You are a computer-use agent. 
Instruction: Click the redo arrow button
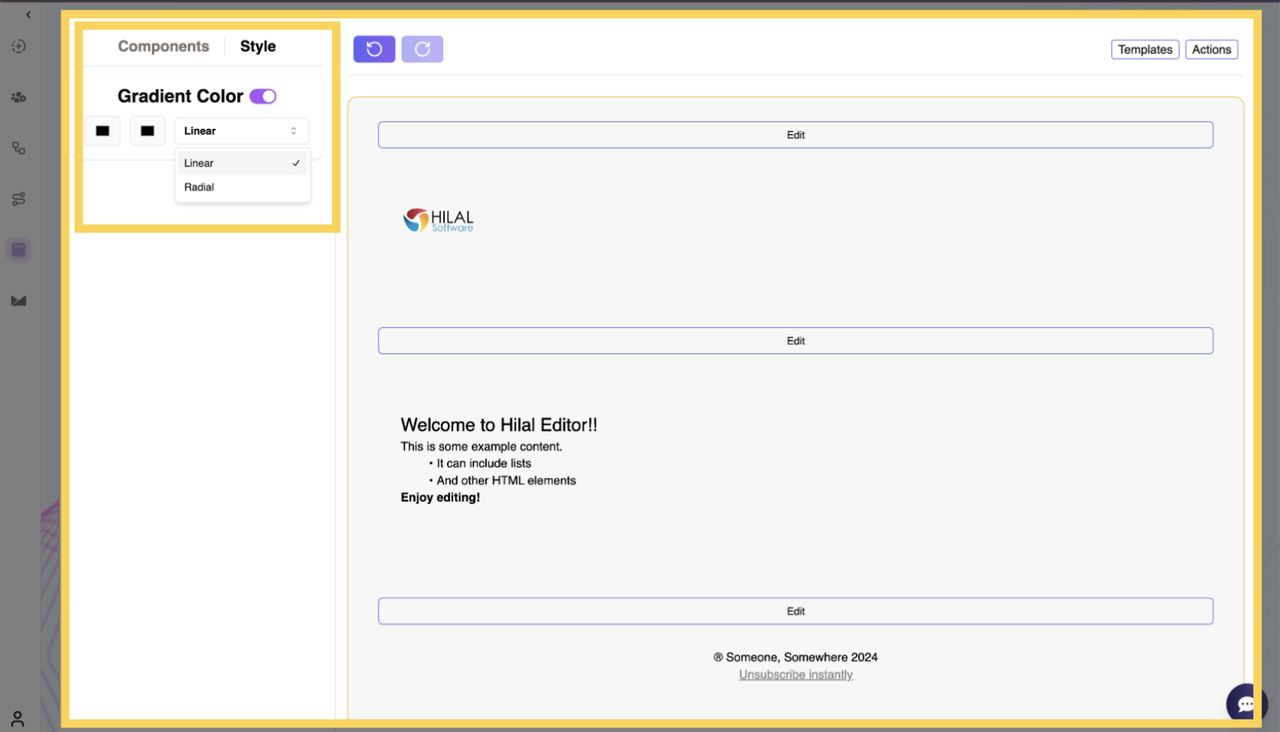(x=422, y=49)
